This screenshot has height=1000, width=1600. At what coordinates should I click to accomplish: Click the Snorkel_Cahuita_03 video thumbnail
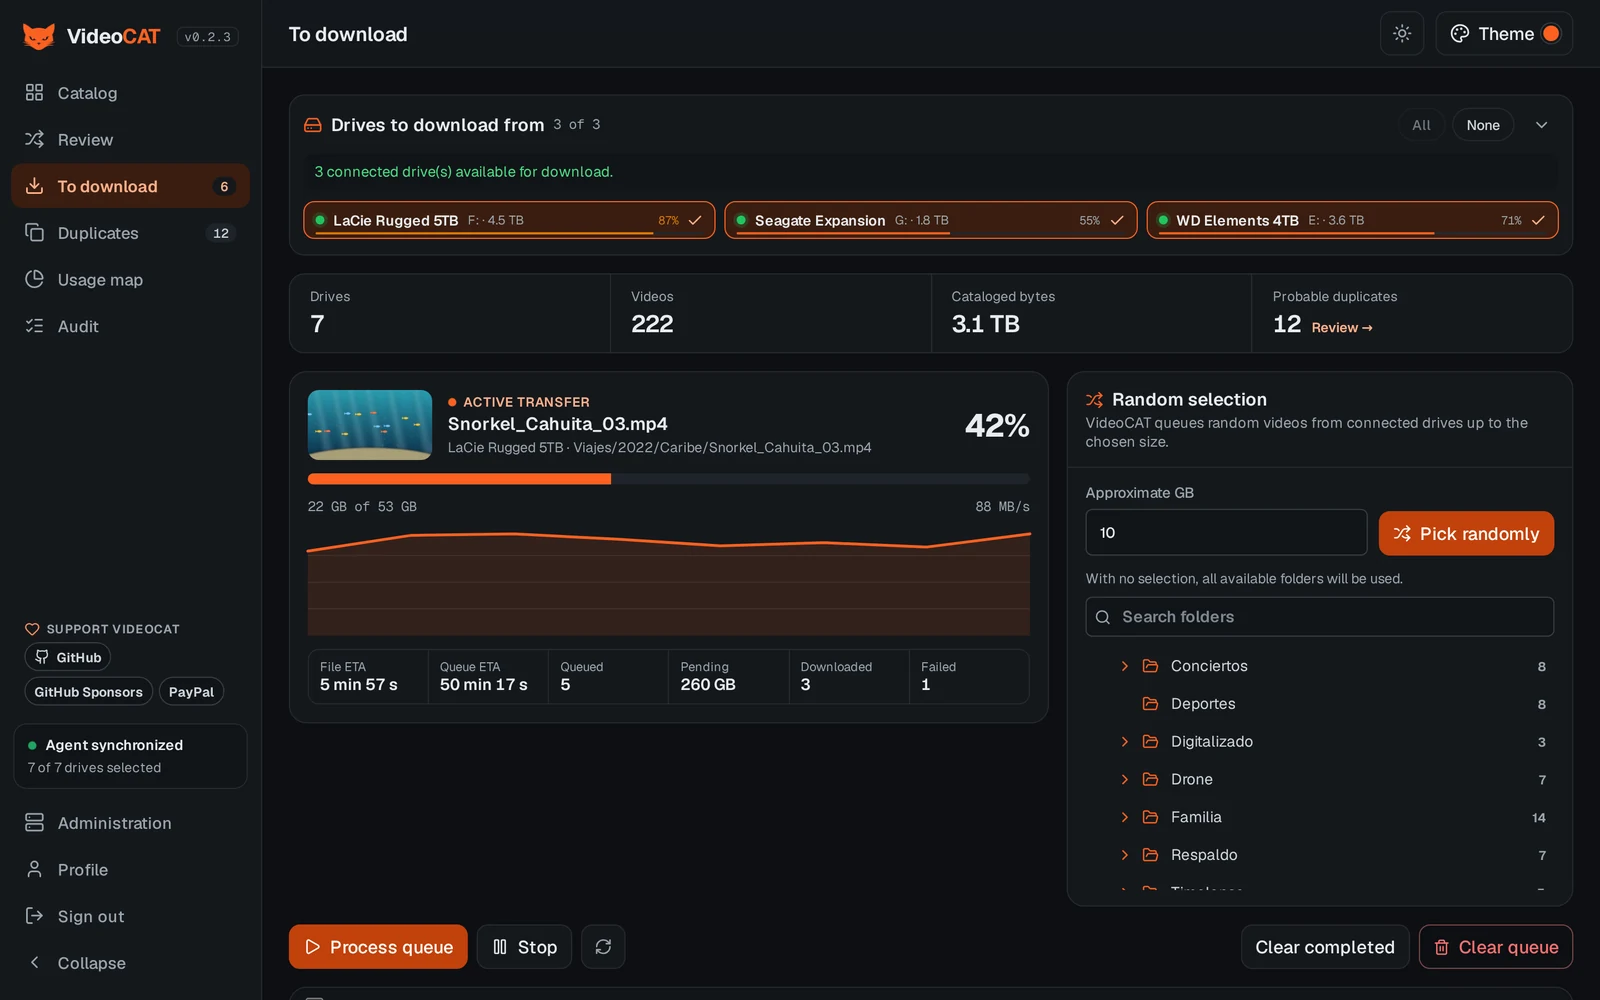coord(370,425)
